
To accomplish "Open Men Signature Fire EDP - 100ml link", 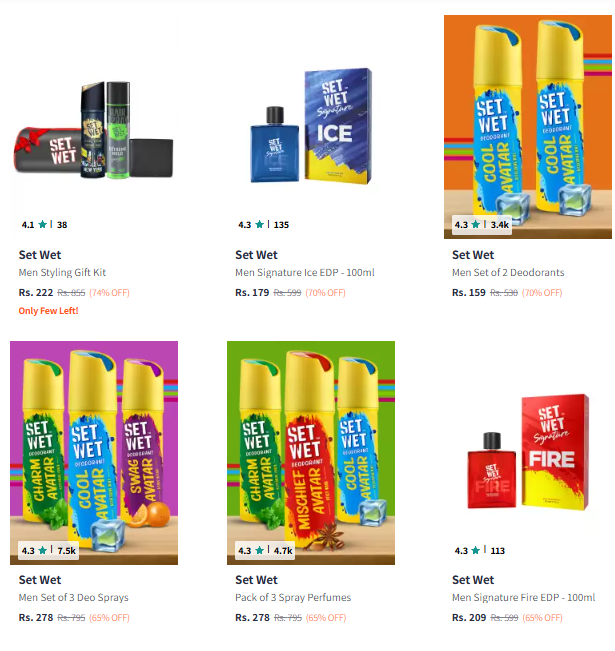I will tap(523, 597).
